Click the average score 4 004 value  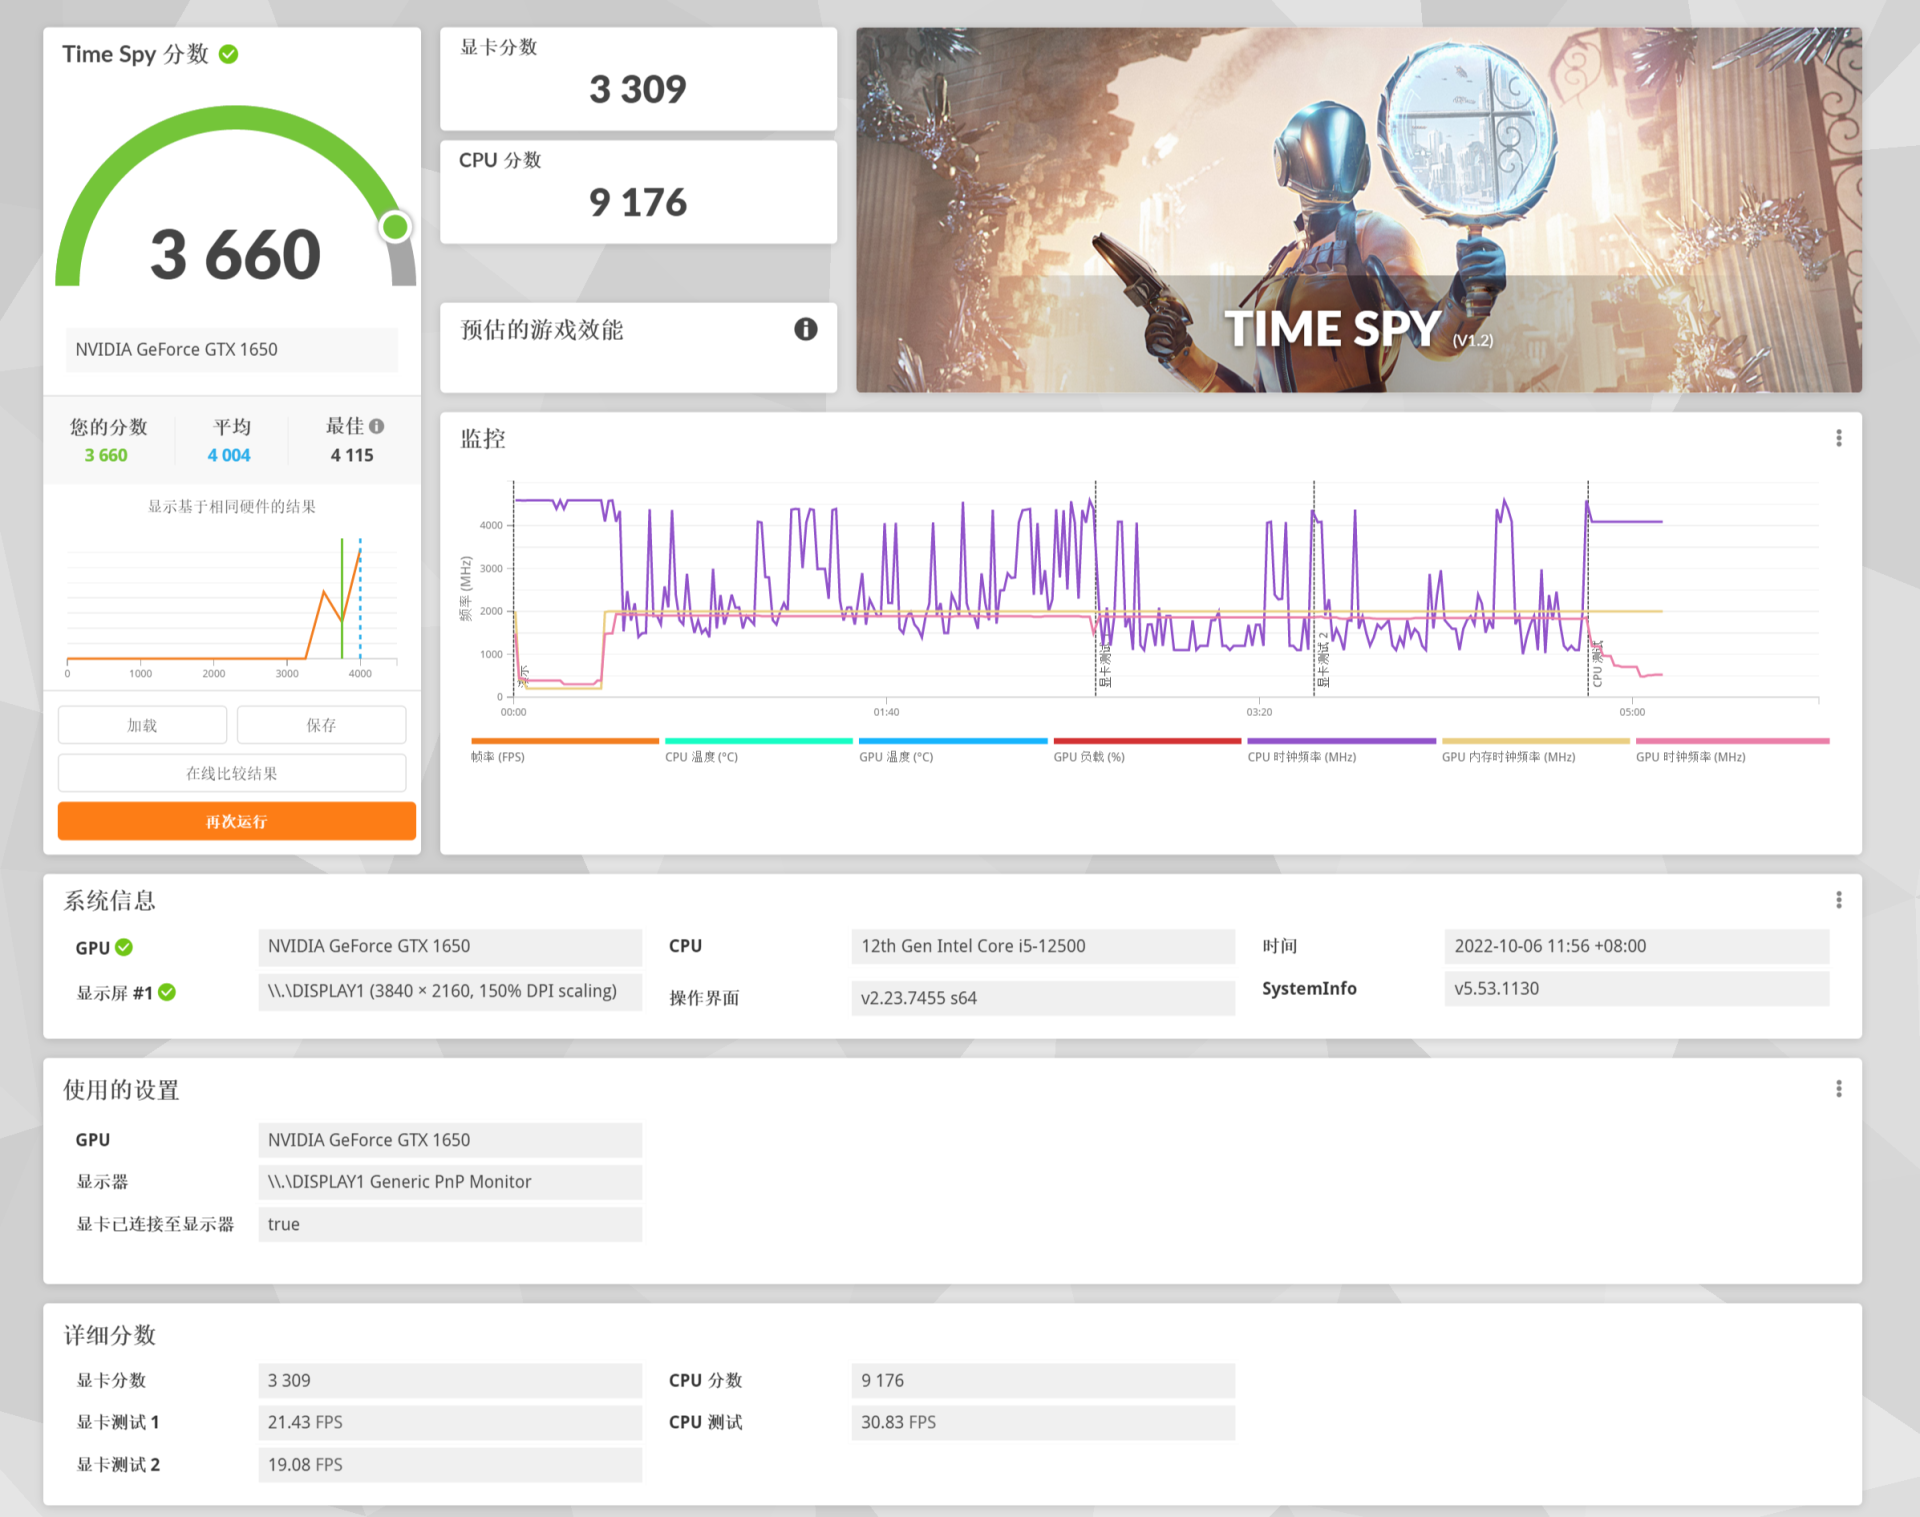pos(229,455)
